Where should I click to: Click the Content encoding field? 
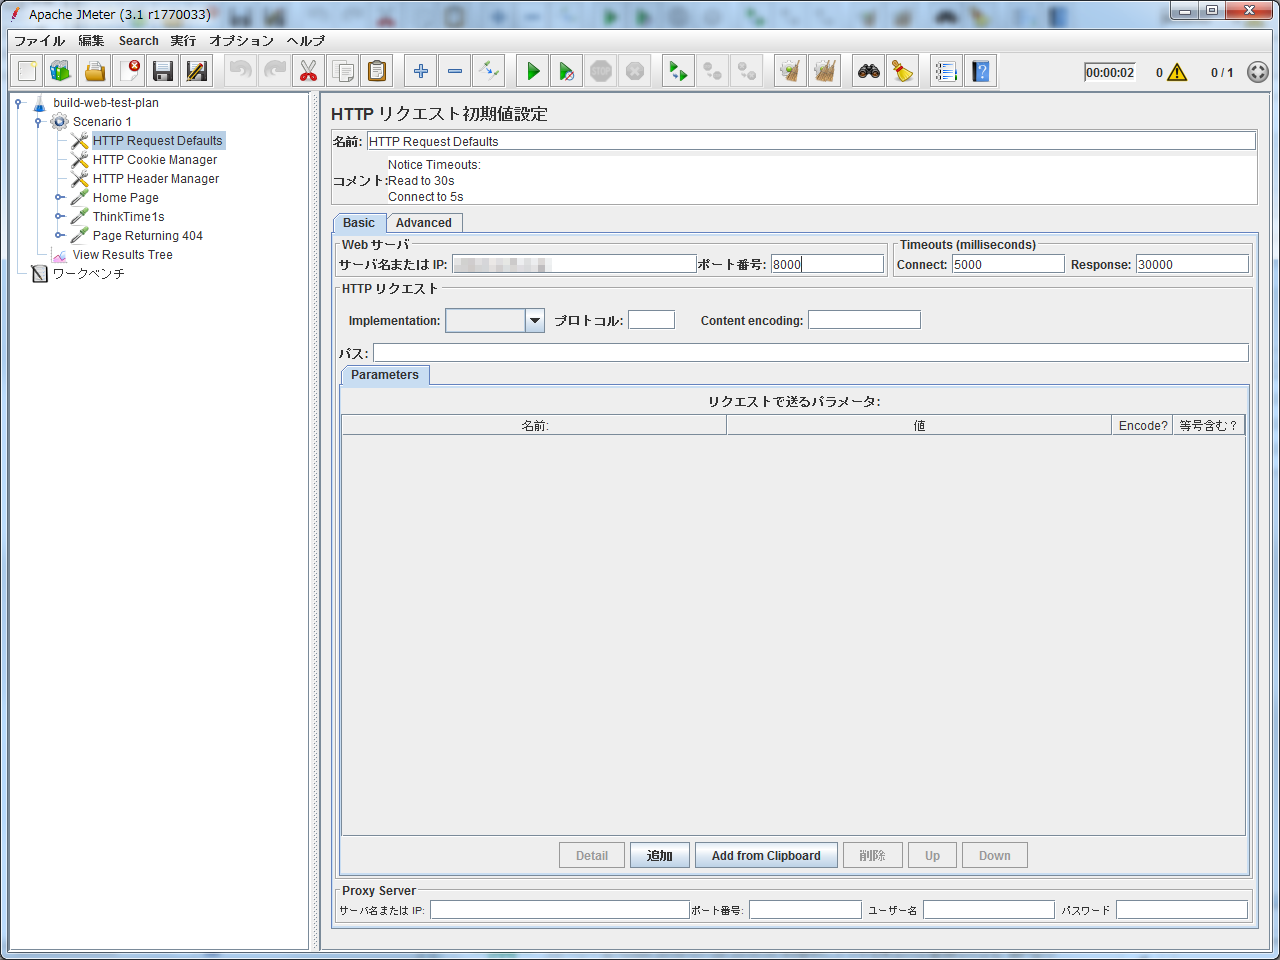(x=864, y=320)
